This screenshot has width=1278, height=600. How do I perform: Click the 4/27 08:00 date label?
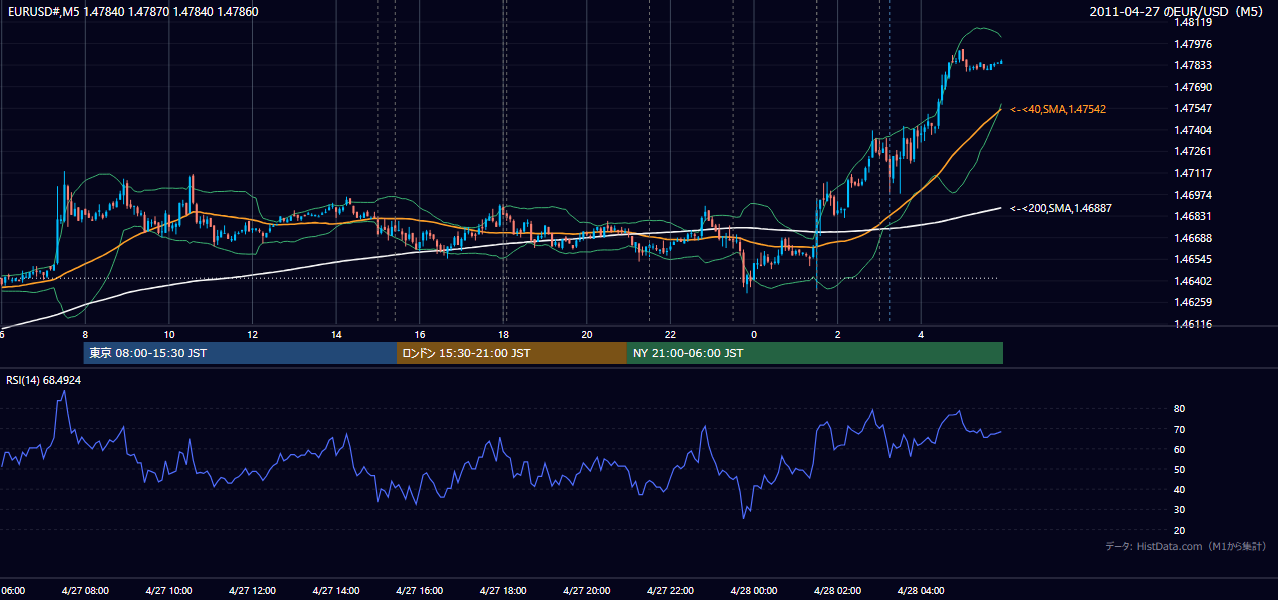coord(85,591)
